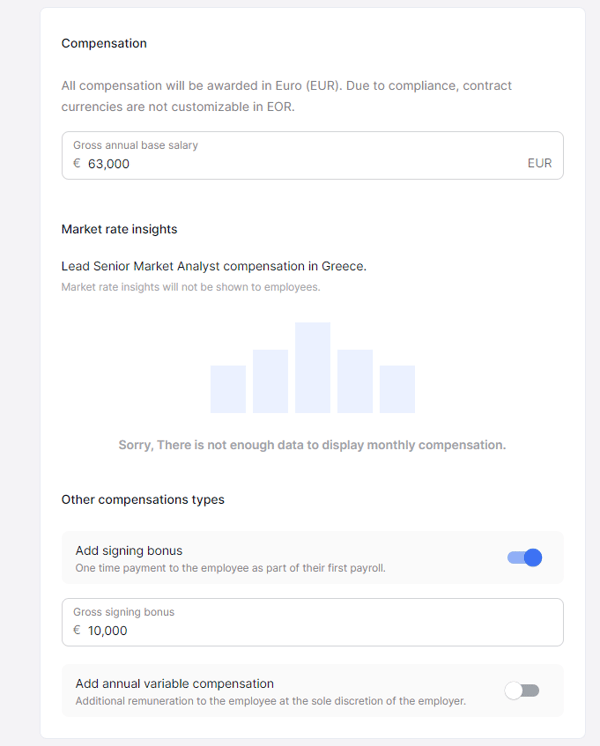Click the Add signing bonus row label
This screenshot has height=746, width=600.
129,550
